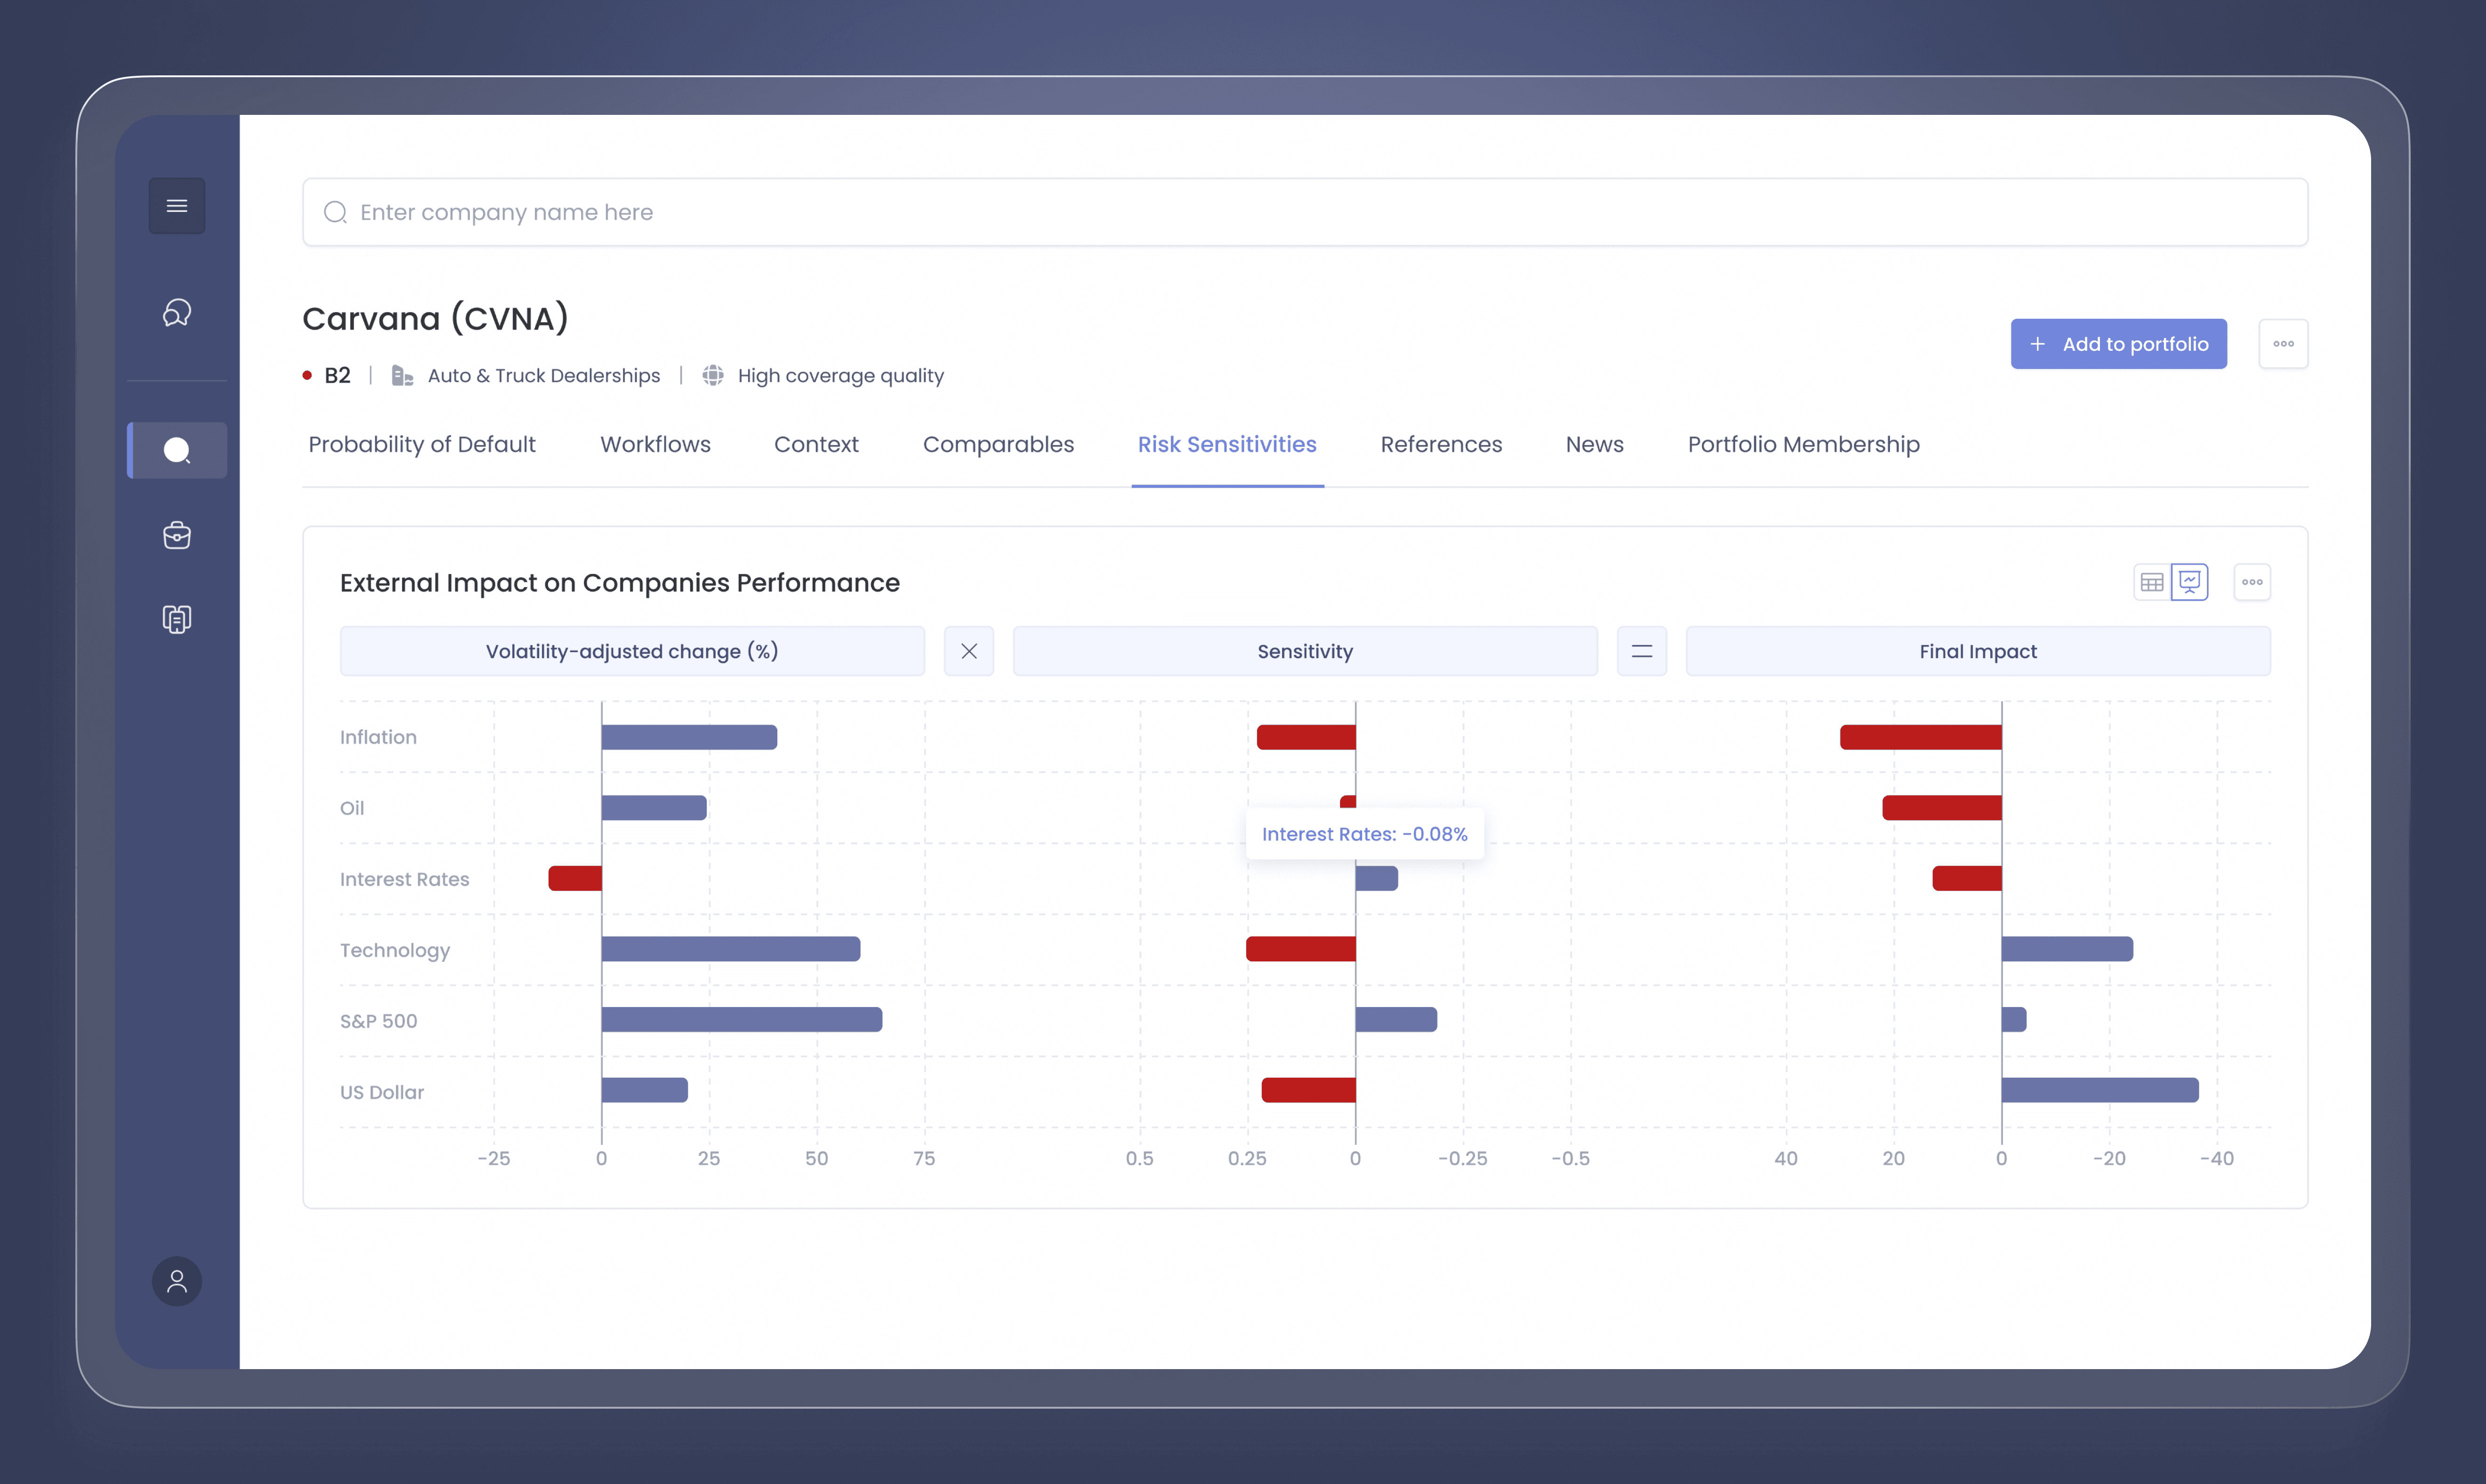Open the Comparables tab
Screen dimensions: 2486x1484
click(998, 444)
